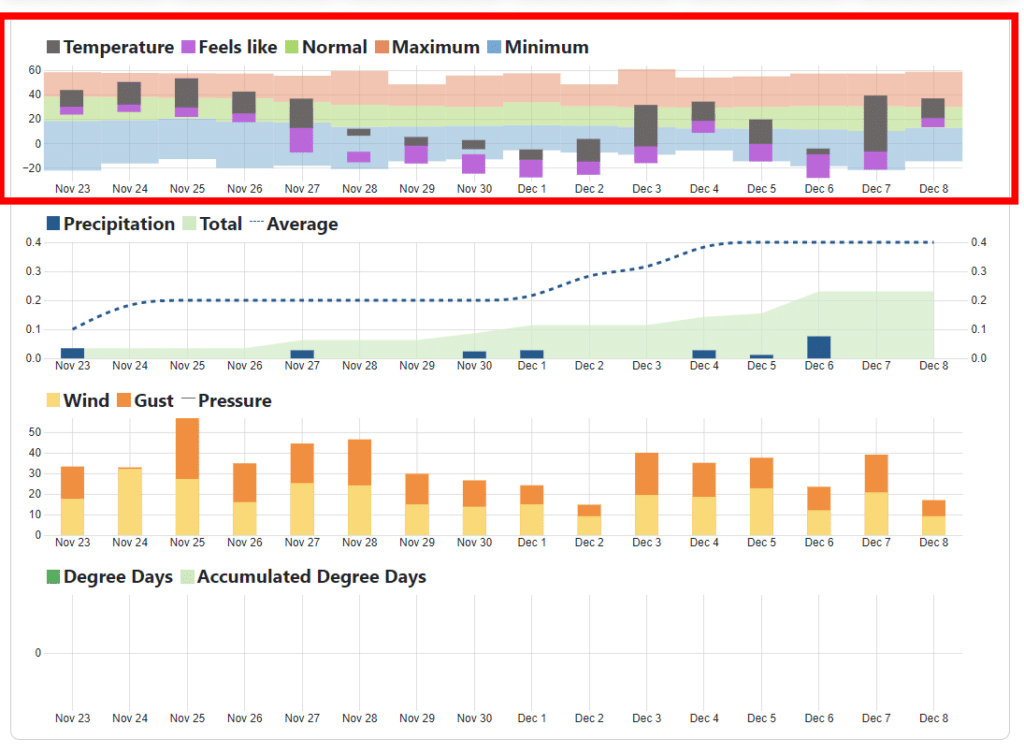Click the Maximum legend color swatch
Screen dimensions: 1024x754
(x=381, y=47)
